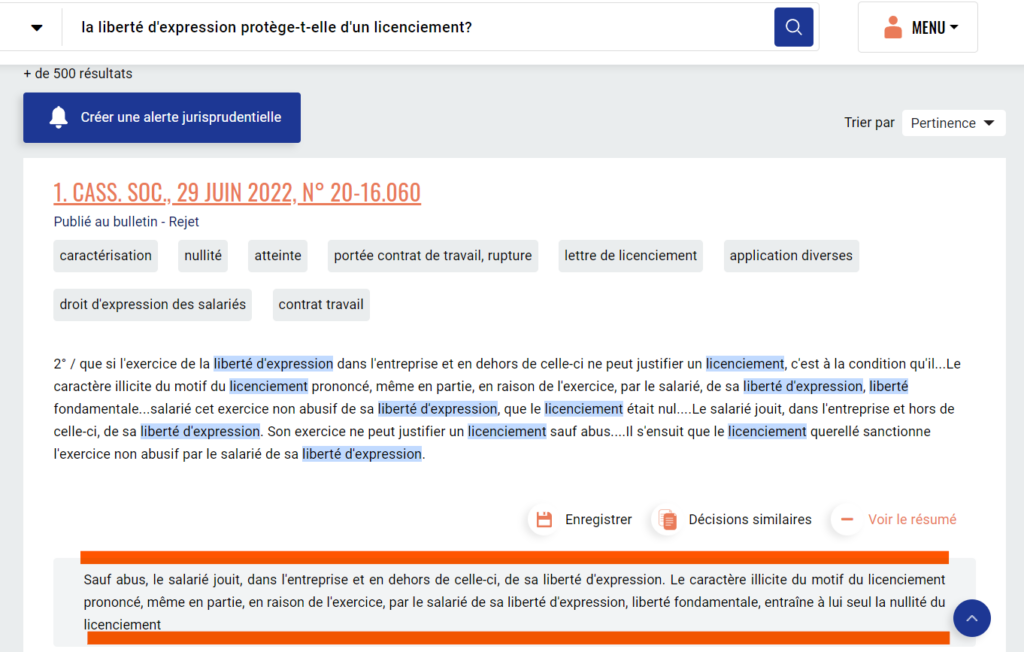
Task: Select the 'caractérisation' tag
Action: [x=105, y=255]
